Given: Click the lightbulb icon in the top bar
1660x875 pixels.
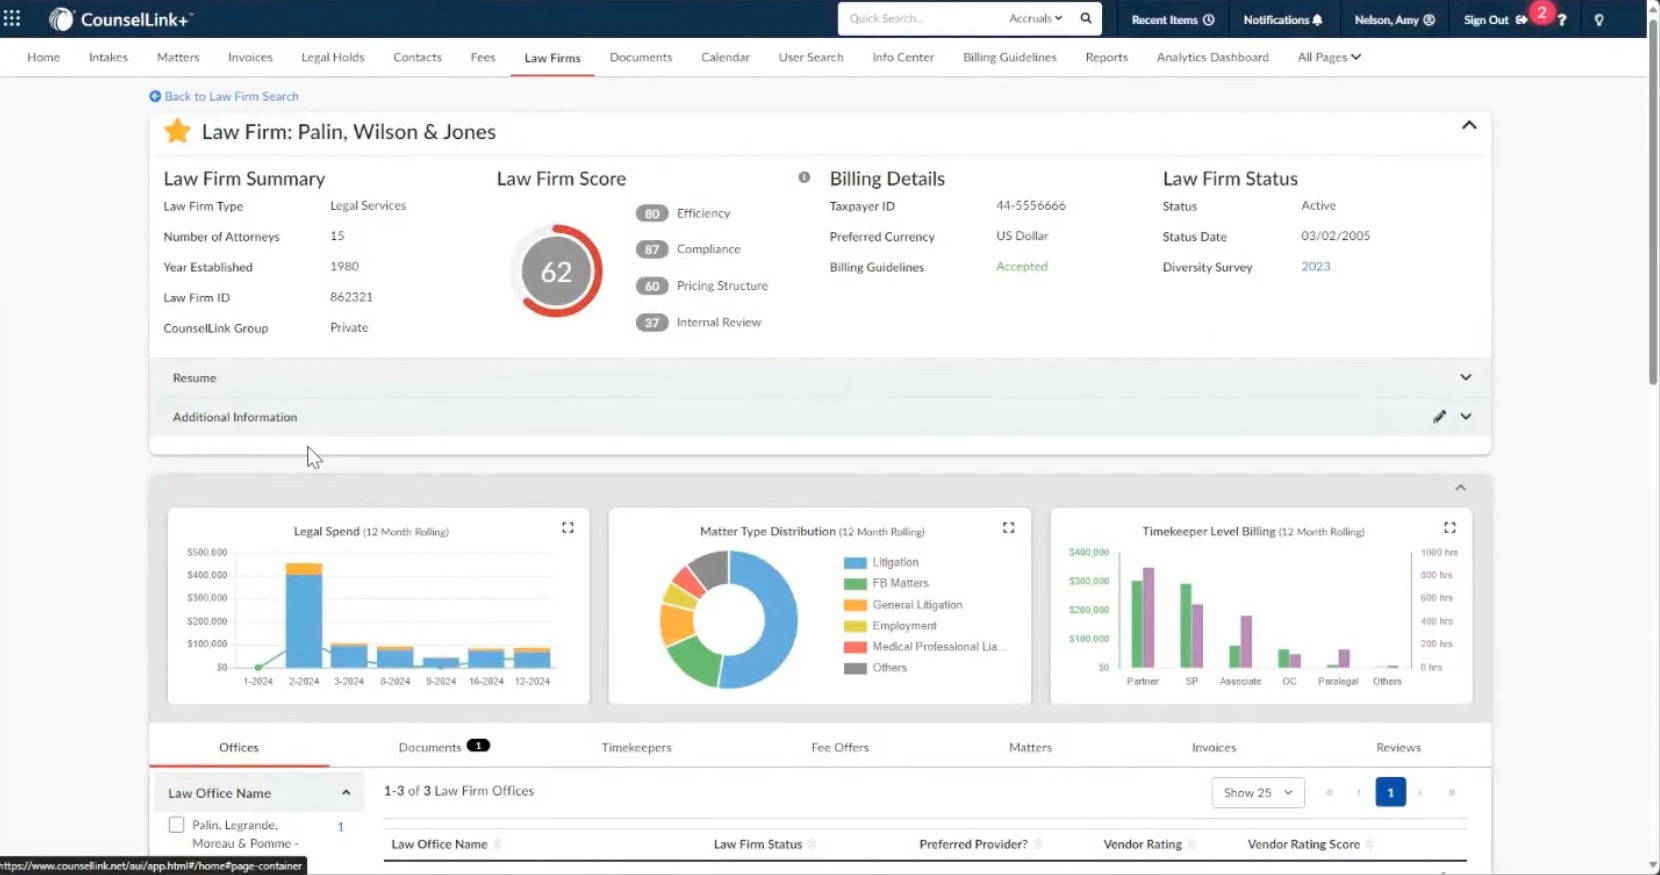Looking at the screenshot, I should pos(1599,20).
